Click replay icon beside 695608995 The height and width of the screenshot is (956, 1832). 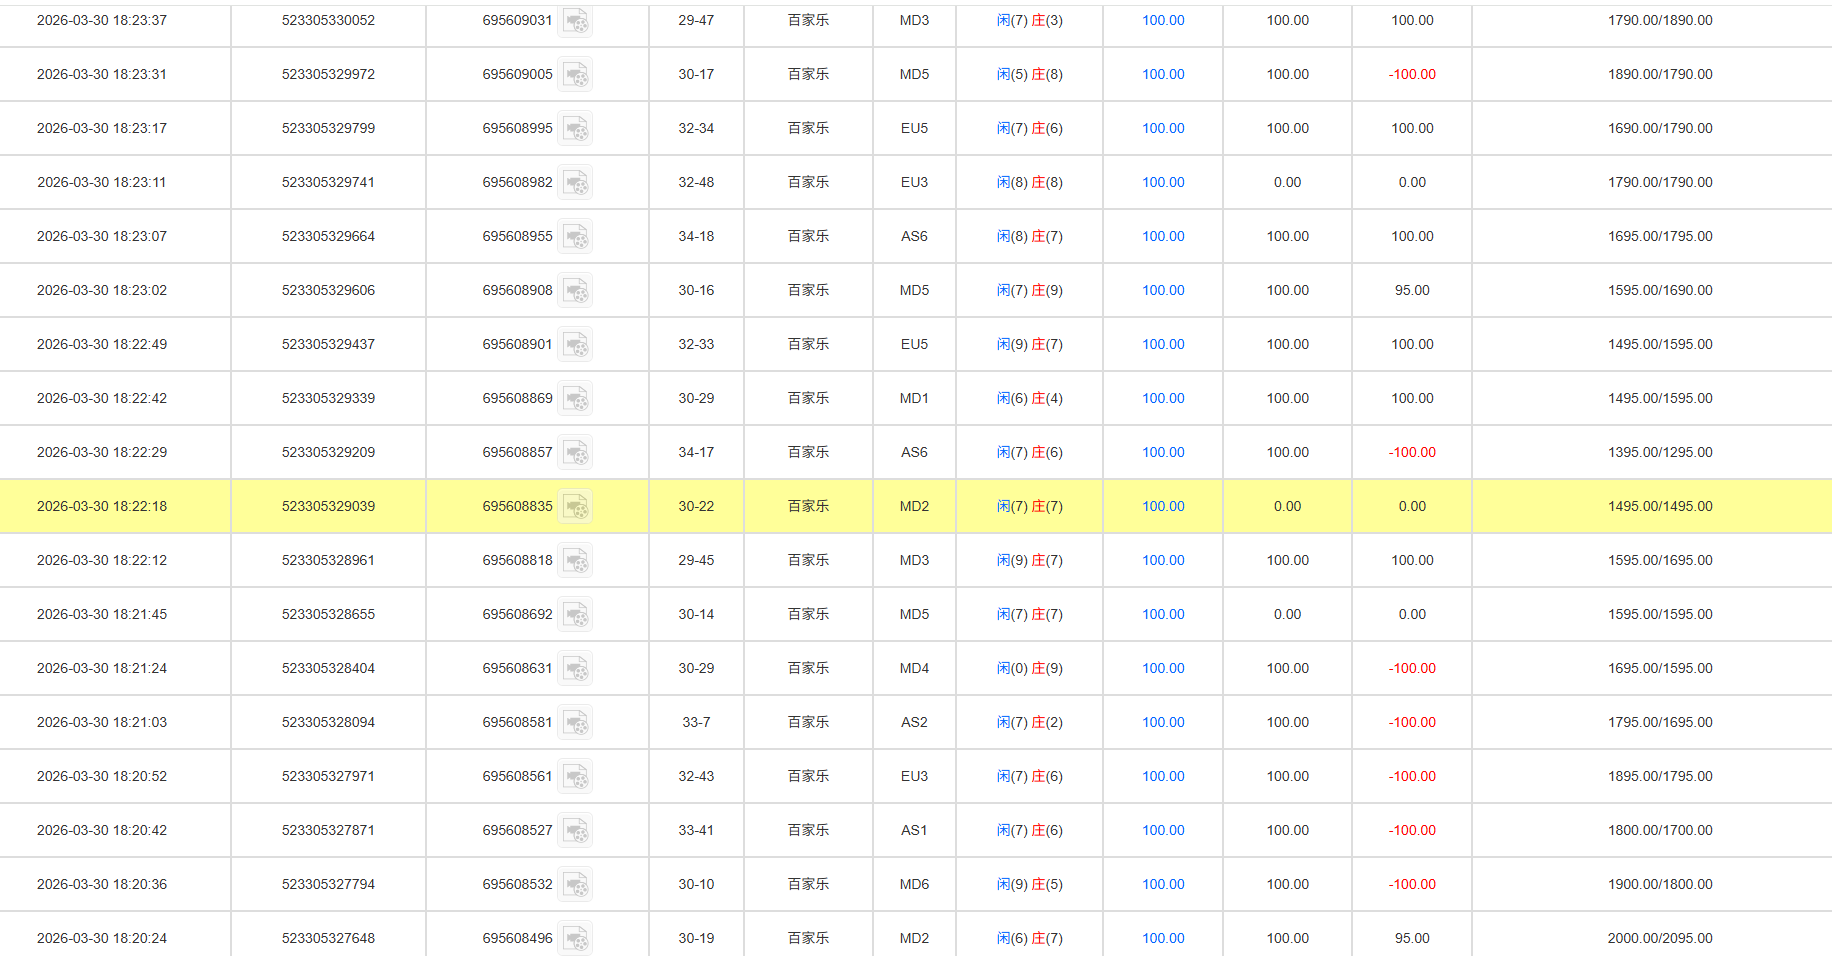point(575,129)
